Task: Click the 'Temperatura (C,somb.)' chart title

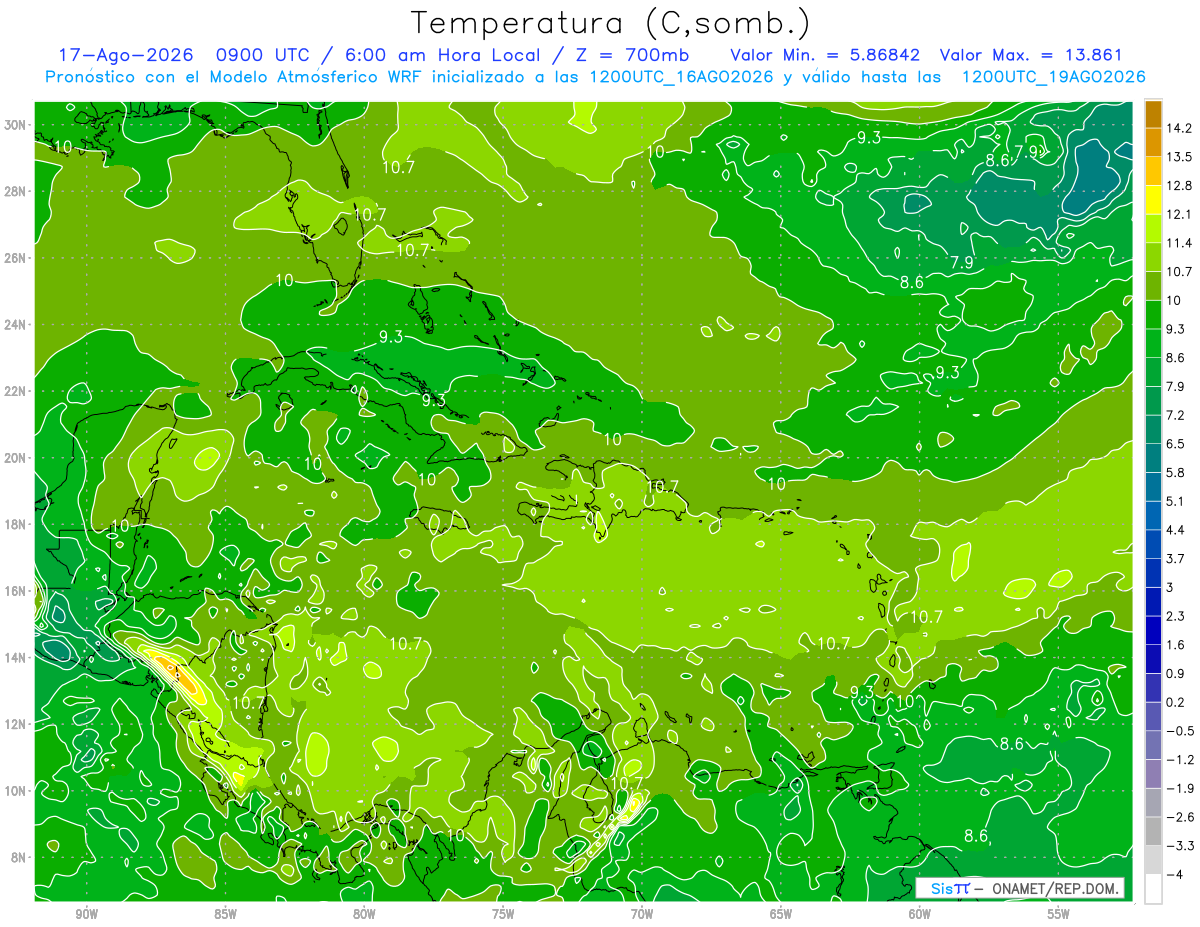Action: coord(610,22)
